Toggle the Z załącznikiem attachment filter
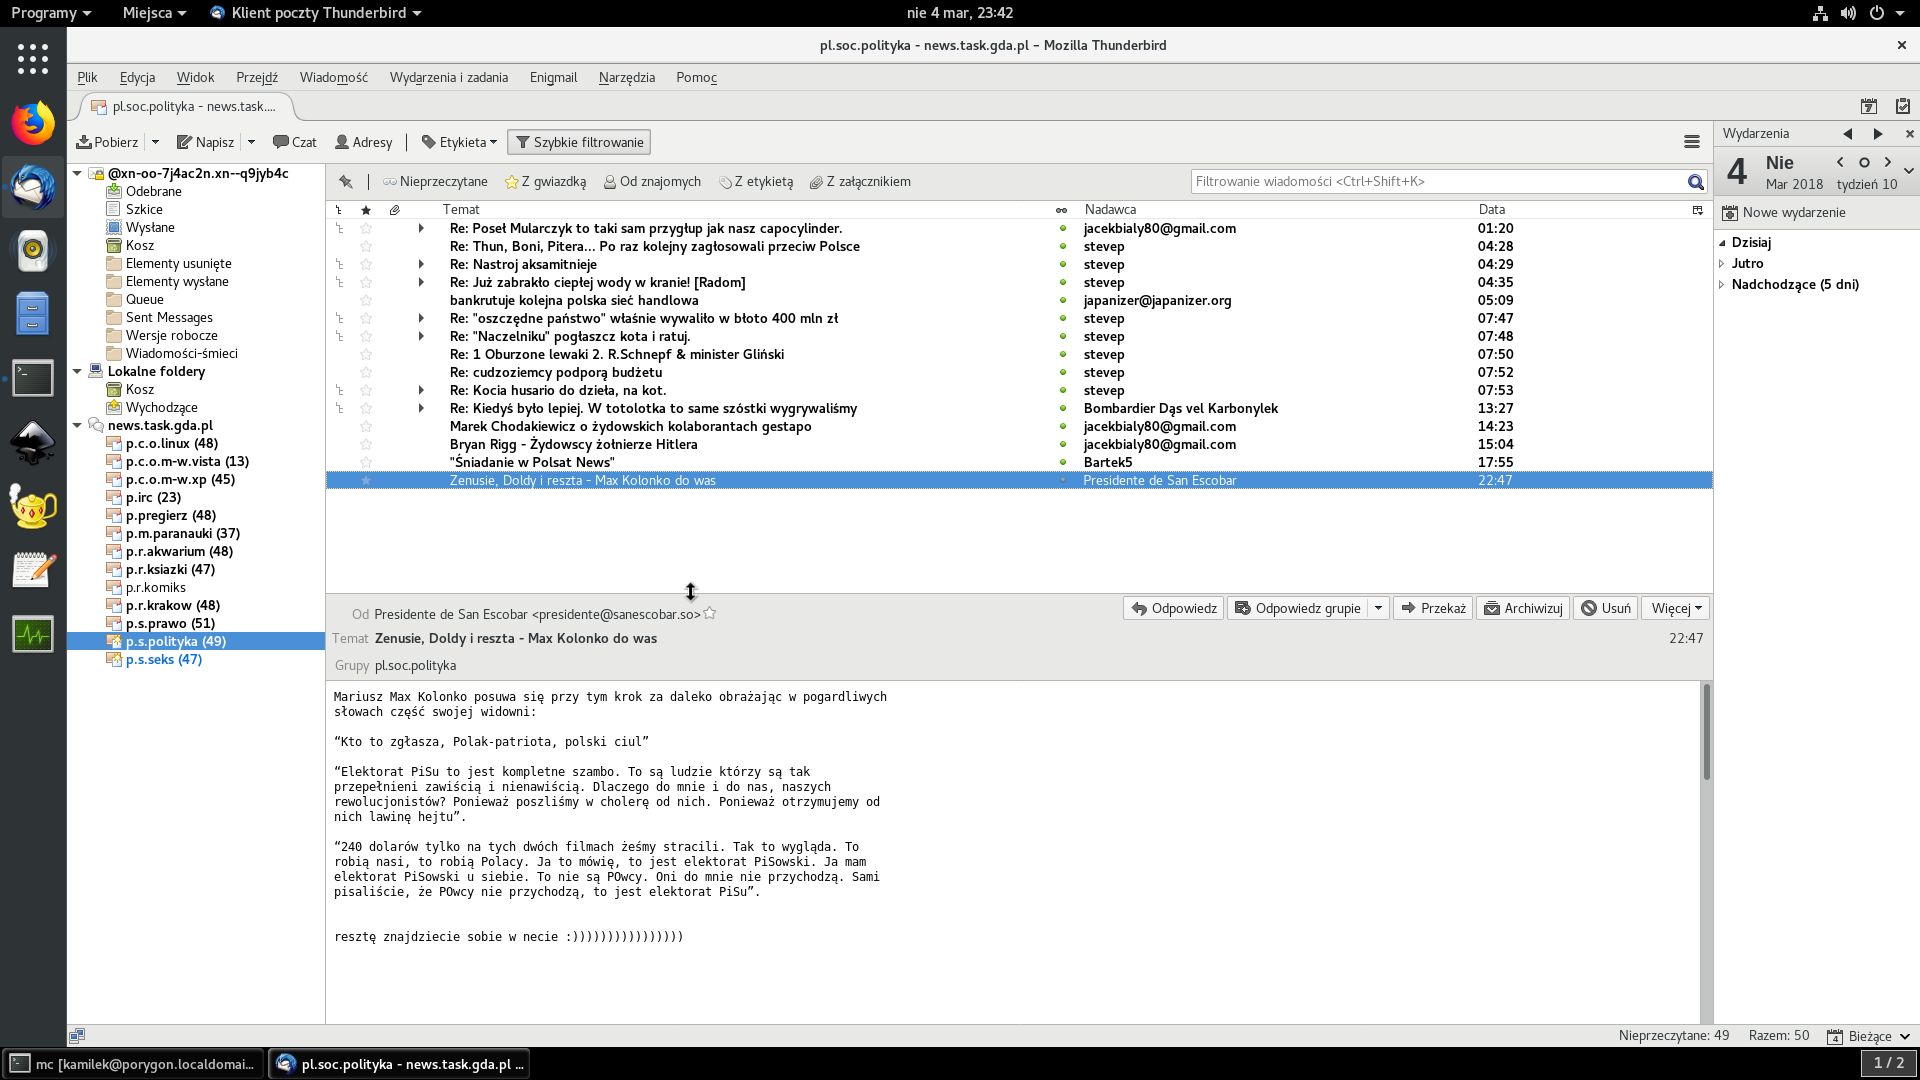Screen dimensions: 1920x1080 click(x=860, y=182)
